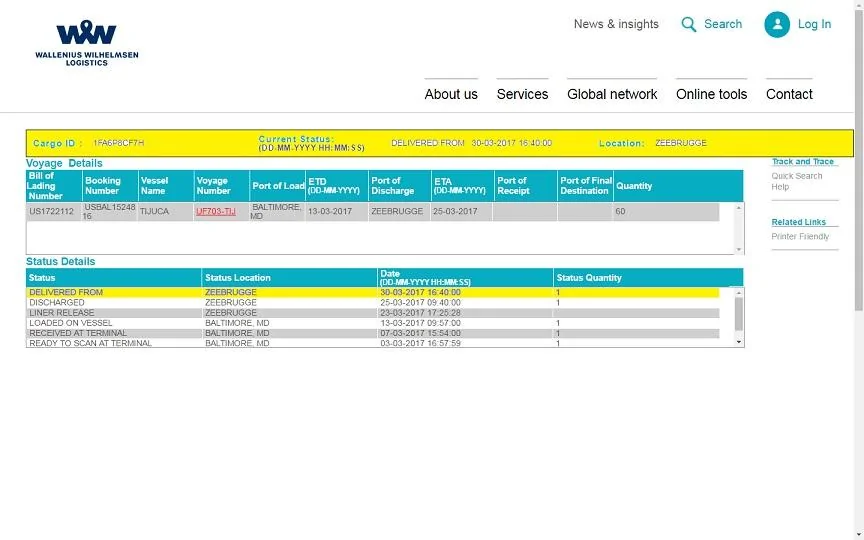The width and height of the screenshot is (864, 540).
Task: Open News & insights link
Action: pos(616,24)
